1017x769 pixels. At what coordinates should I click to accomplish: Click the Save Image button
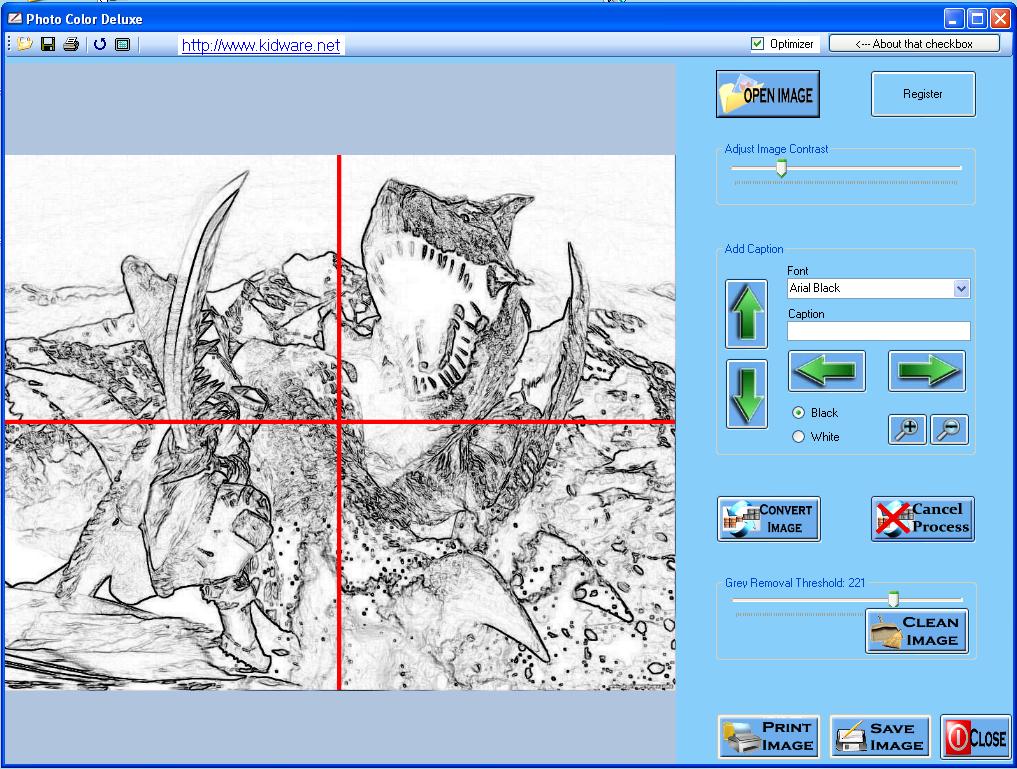click(880, 737)
